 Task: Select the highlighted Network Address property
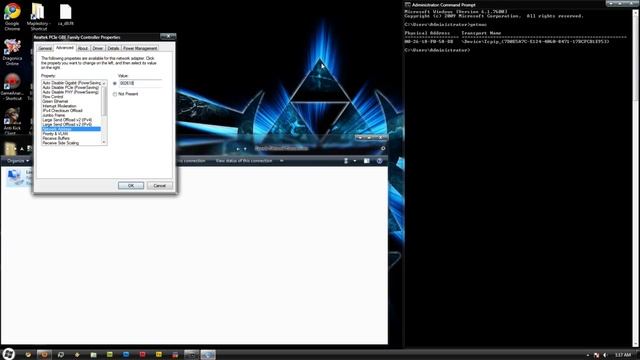[x=71, y=129]
